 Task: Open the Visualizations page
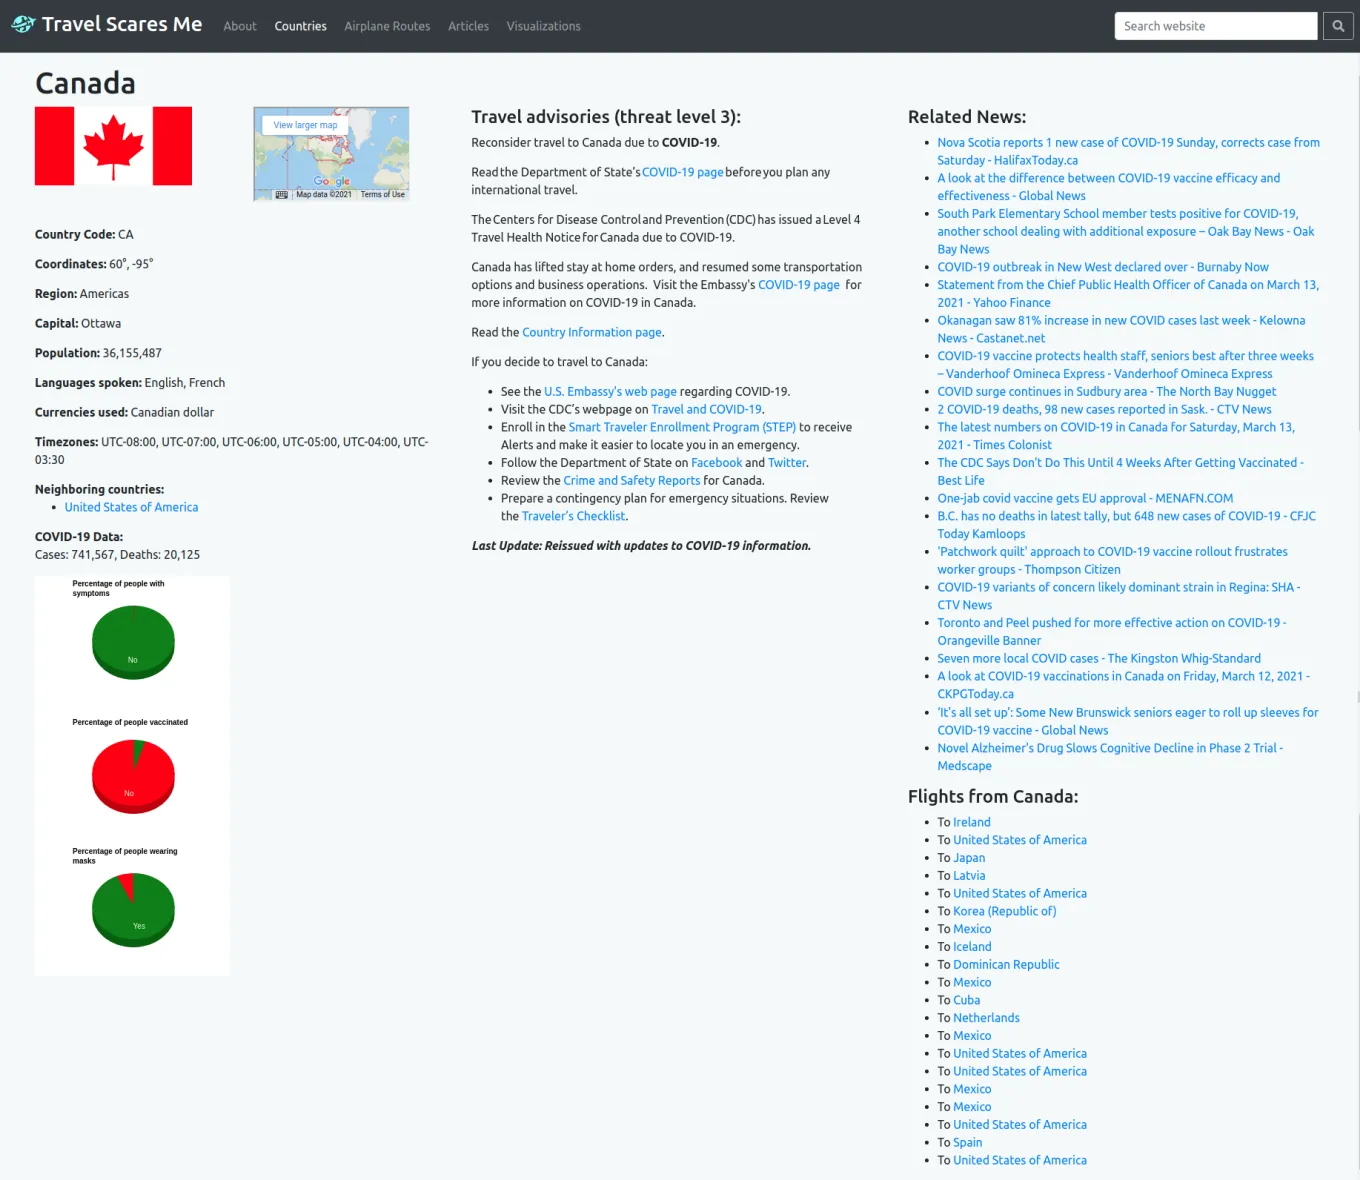pyautogui.click(x=543, y=26)
